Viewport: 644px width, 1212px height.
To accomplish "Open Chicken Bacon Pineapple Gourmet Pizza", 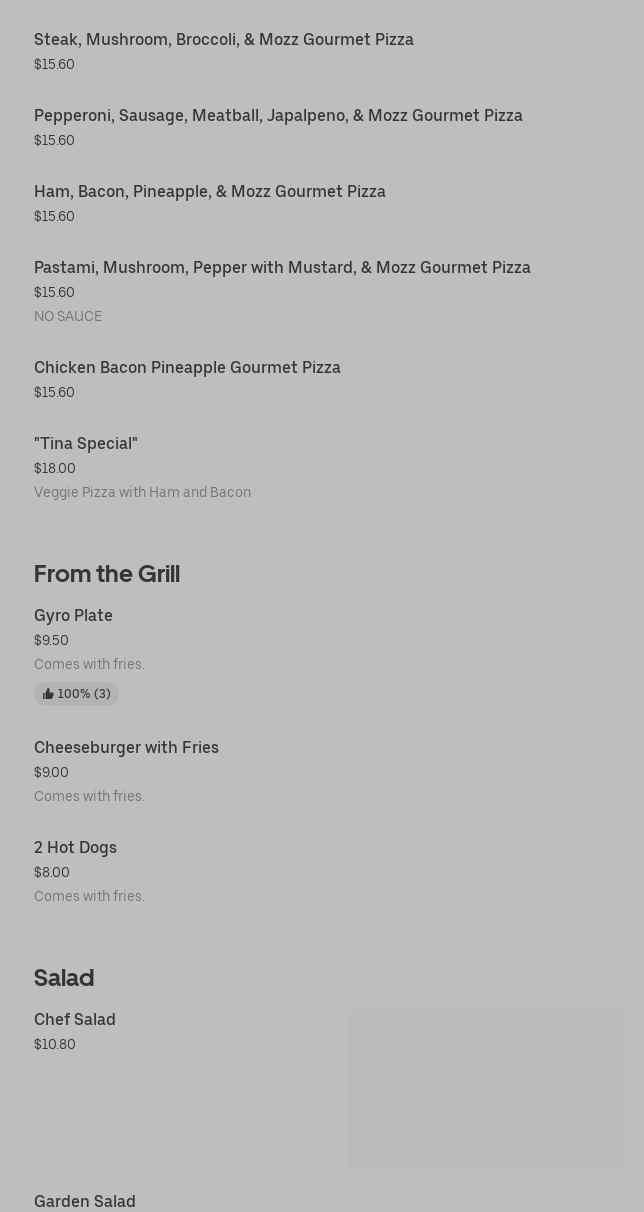I will pos(187,368).
